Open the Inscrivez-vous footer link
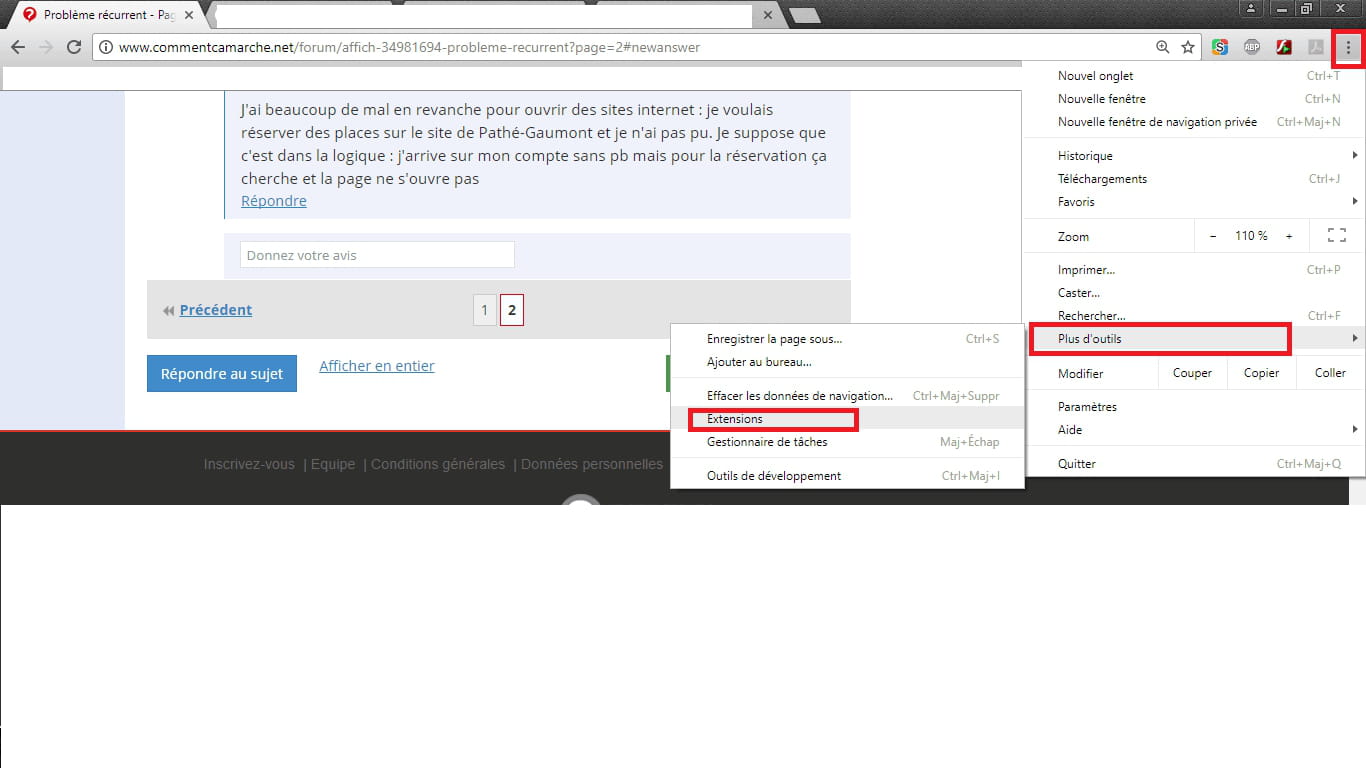This screenshot has height=768, width=1366. [249, 464]
